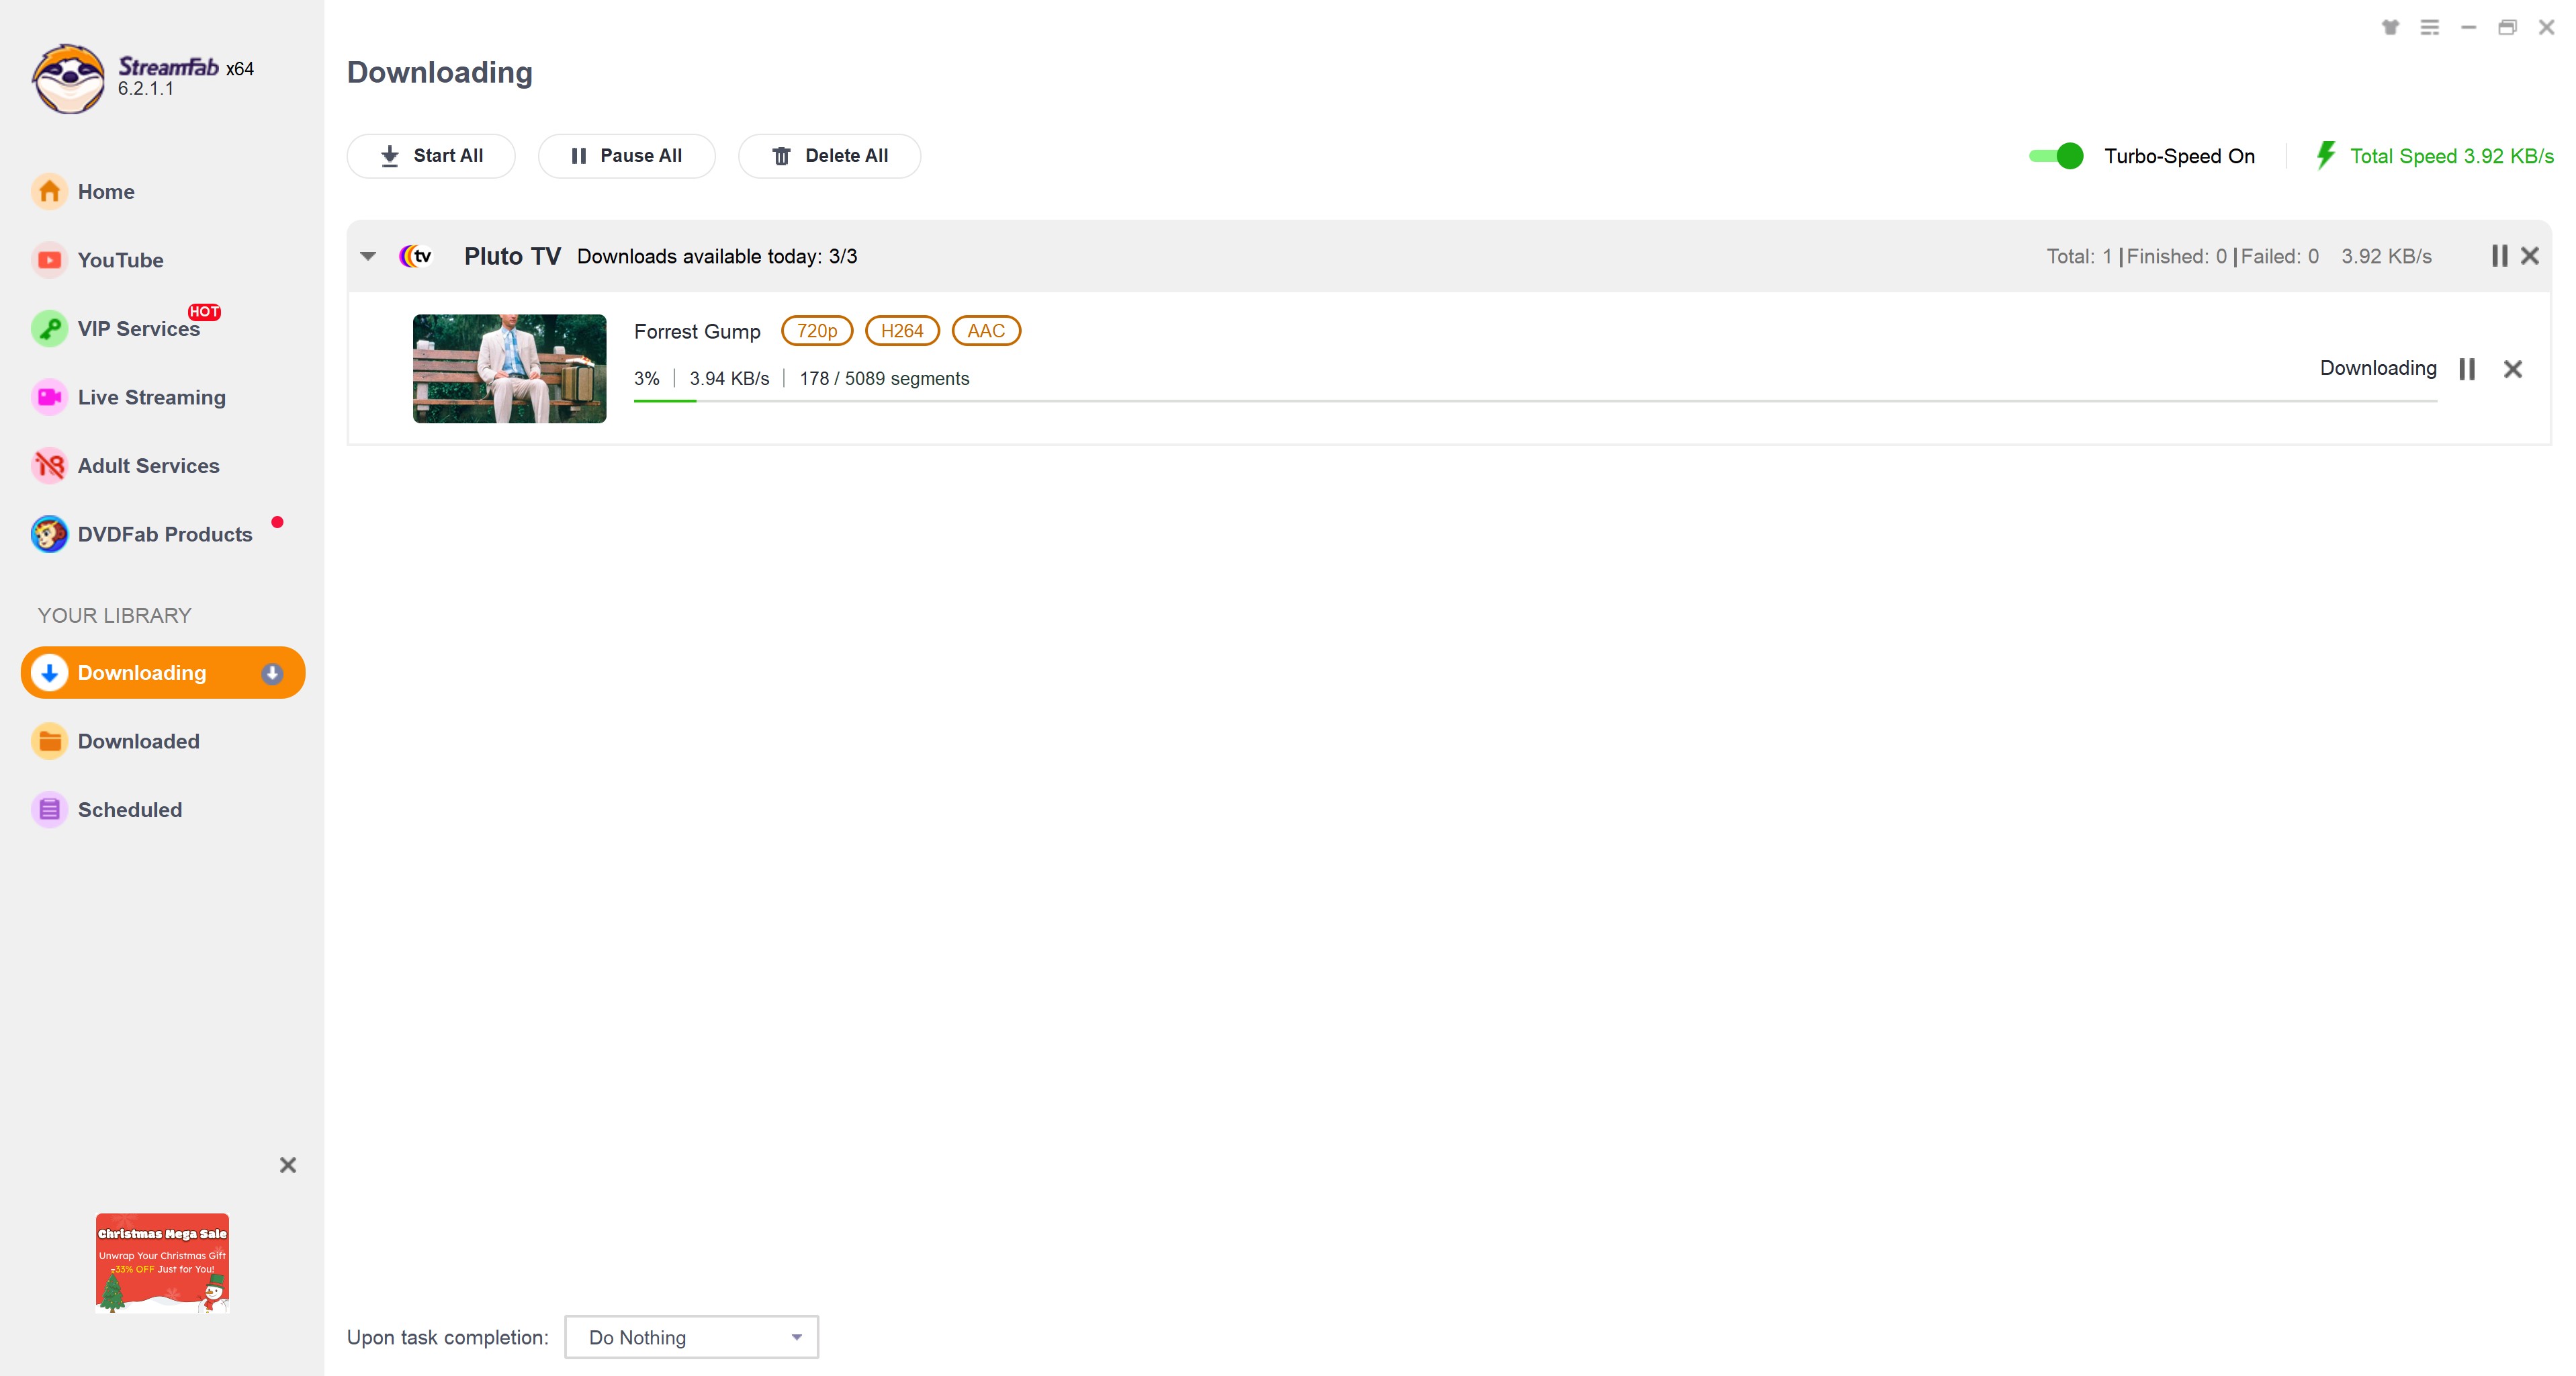The image size is (2576, 1376).
Task: Open the YouTube section
Action: coord(120,260)
